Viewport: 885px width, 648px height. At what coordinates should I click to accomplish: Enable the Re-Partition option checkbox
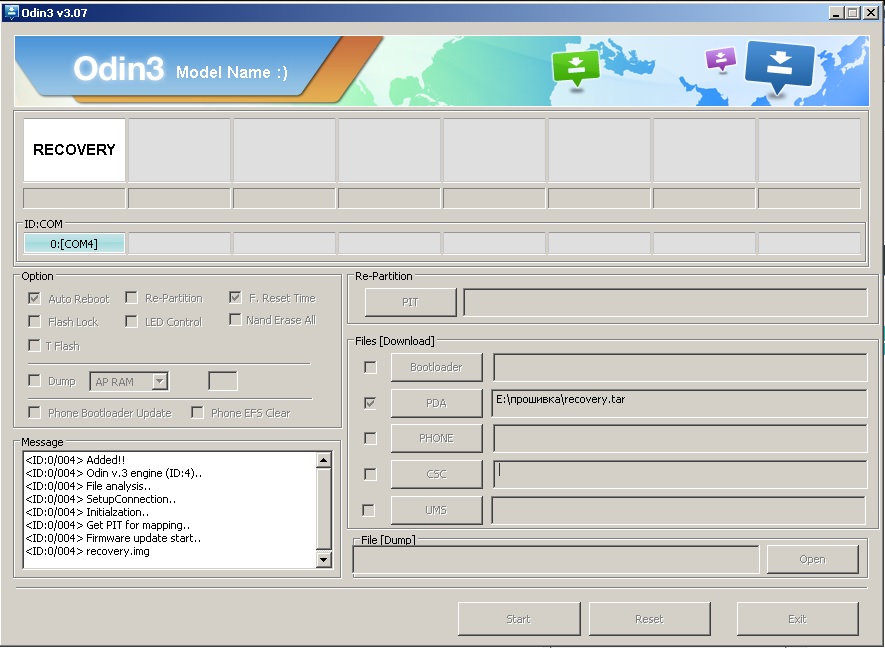click(131, 297)
